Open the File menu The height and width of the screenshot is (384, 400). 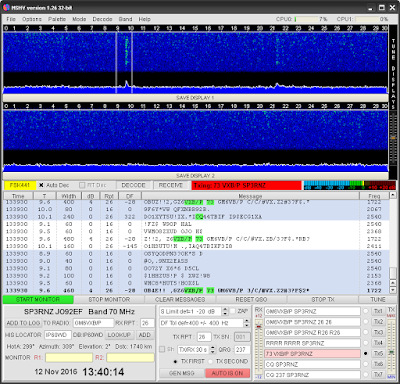coord(11,19)
